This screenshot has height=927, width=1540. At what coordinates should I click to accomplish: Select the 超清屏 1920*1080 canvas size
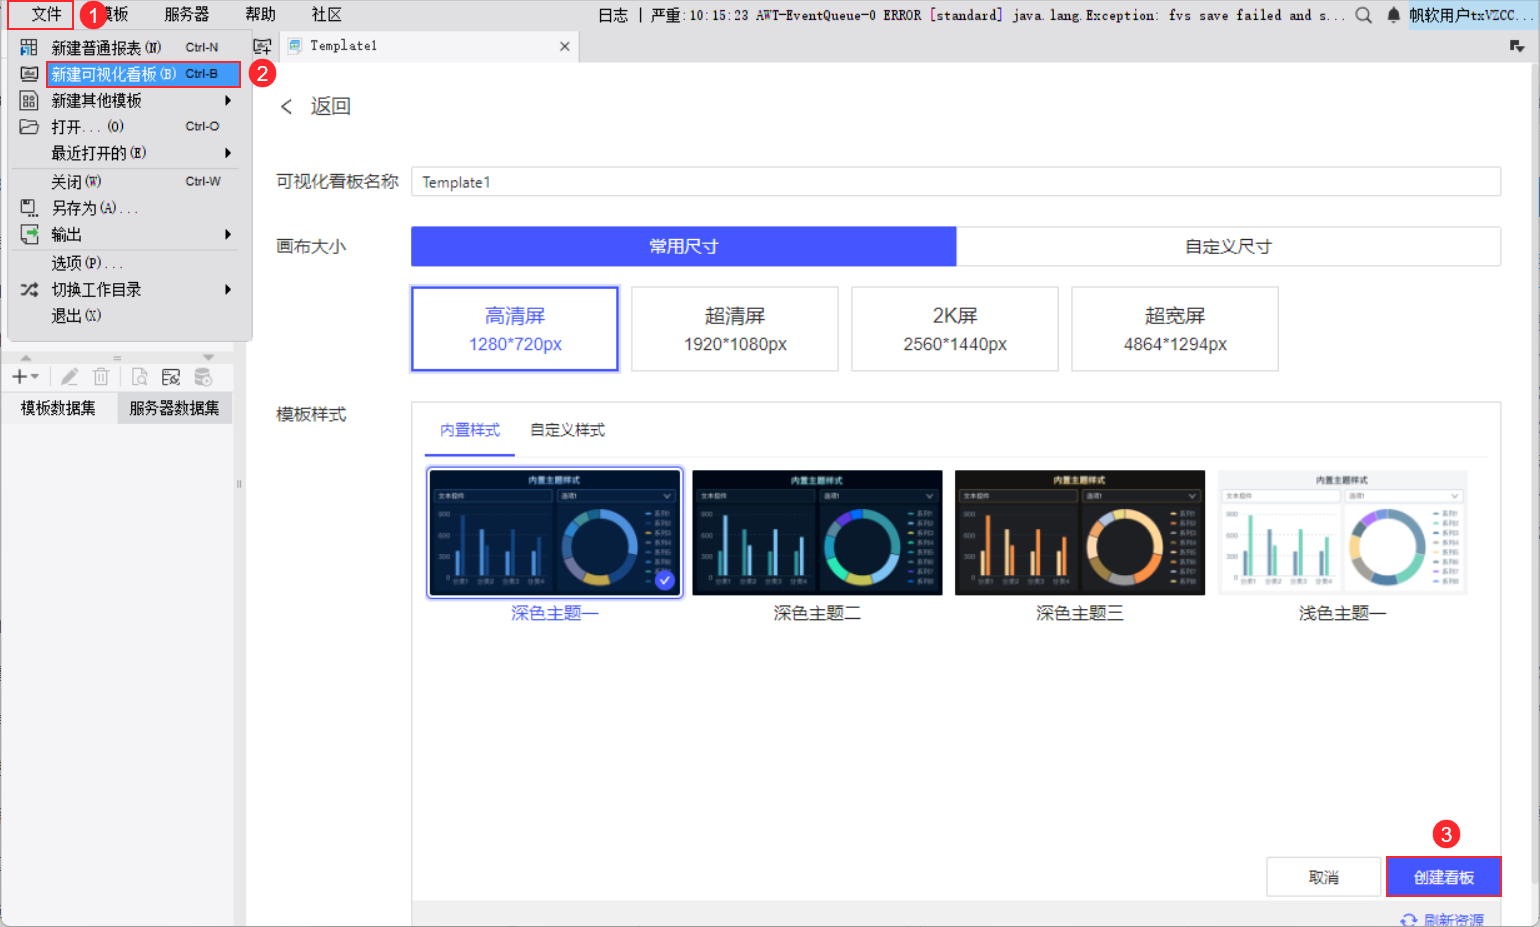click(734, 328)
